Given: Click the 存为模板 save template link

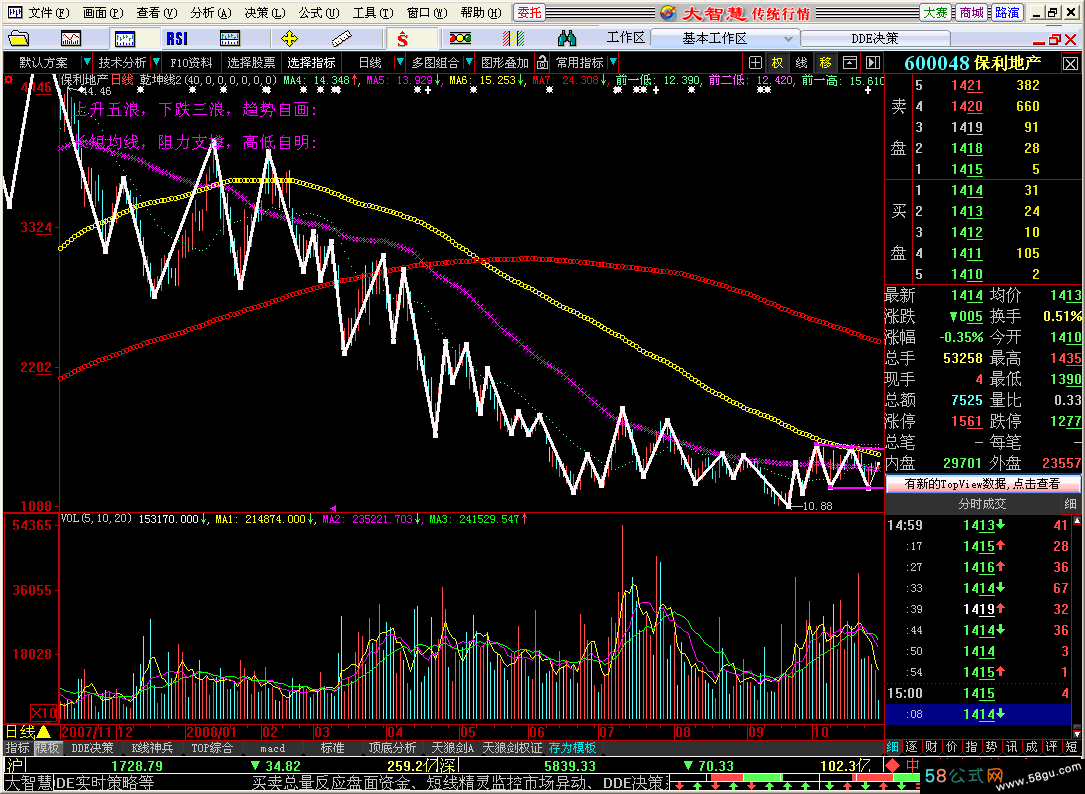Looking at the screenshot, I should tap(572, 748).
